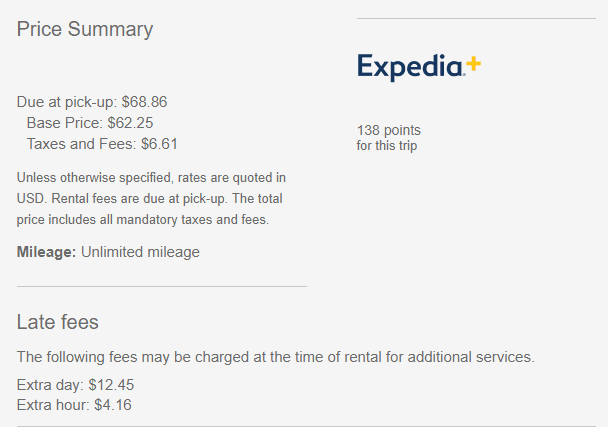Click the Late fees heading

(57, 322)
